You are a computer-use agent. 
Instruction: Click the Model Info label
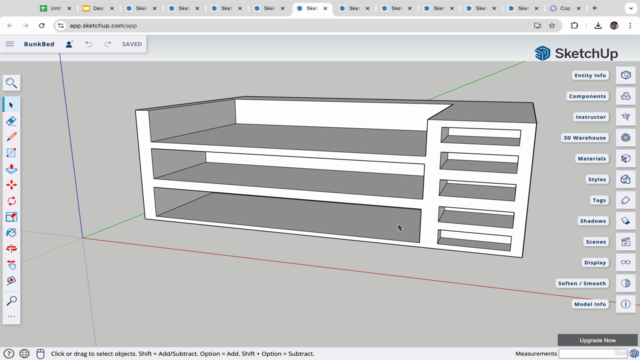(590, 304)
